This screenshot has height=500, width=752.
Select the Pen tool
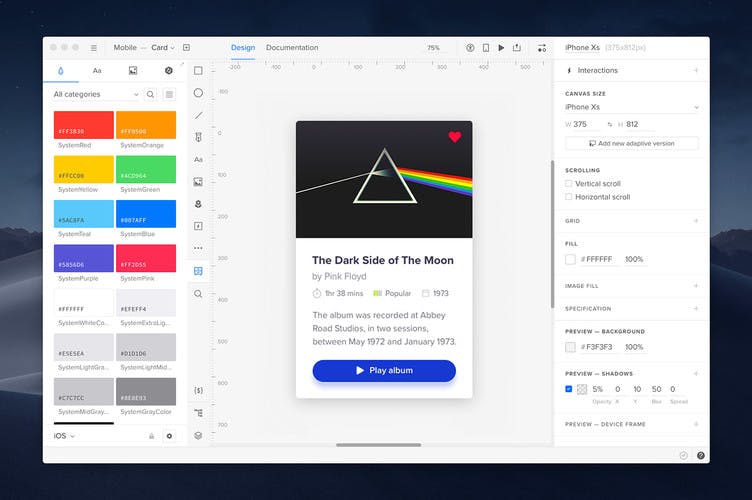click(x=198, y=137)
